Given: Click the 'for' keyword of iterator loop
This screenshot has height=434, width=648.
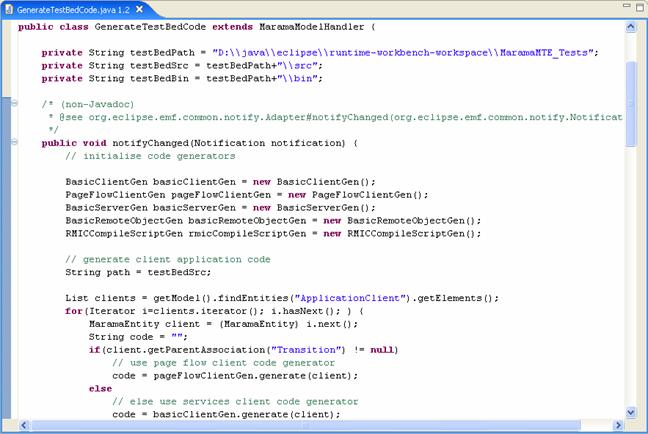Looking at the screenshot, I should coord(74,311).
